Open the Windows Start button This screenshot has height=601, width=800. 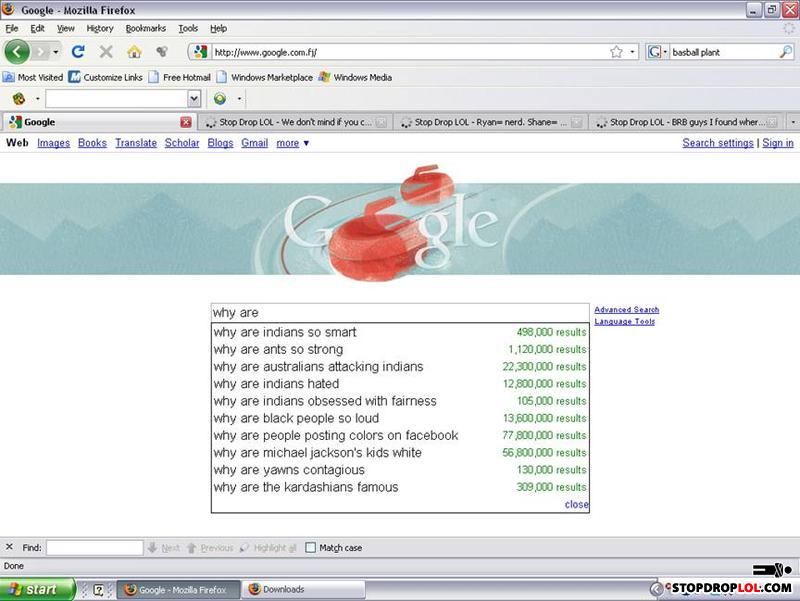click(x=37, y=589)
